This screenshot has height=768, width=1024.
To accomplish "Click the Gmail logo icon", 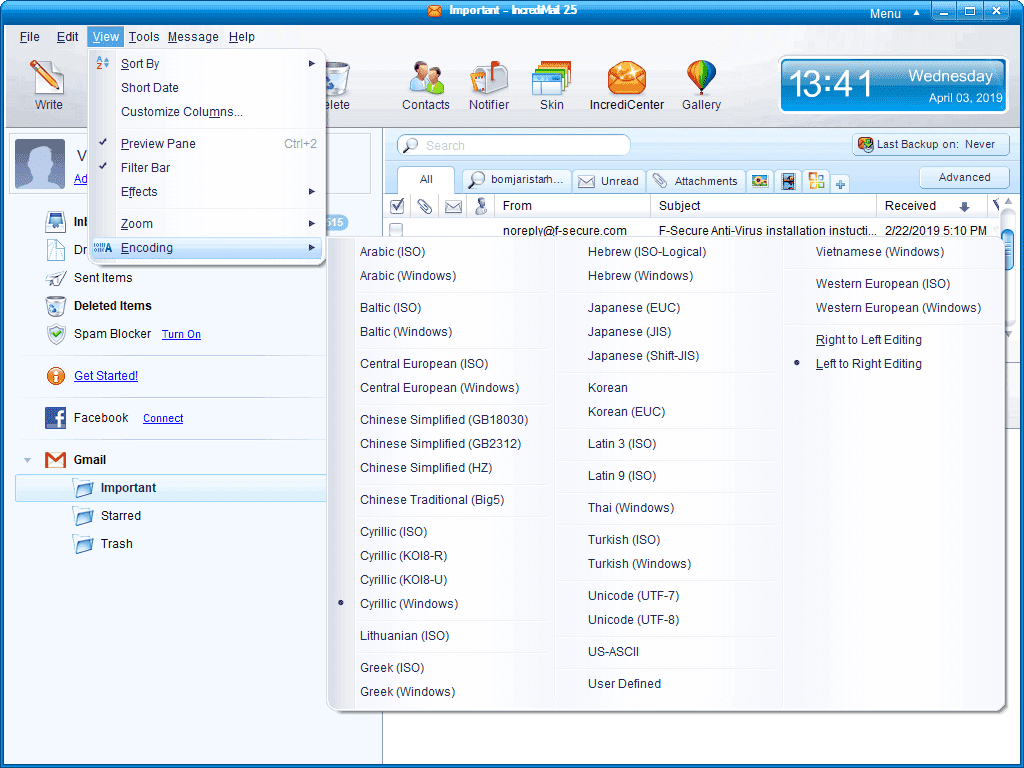I will pos(56,460).
